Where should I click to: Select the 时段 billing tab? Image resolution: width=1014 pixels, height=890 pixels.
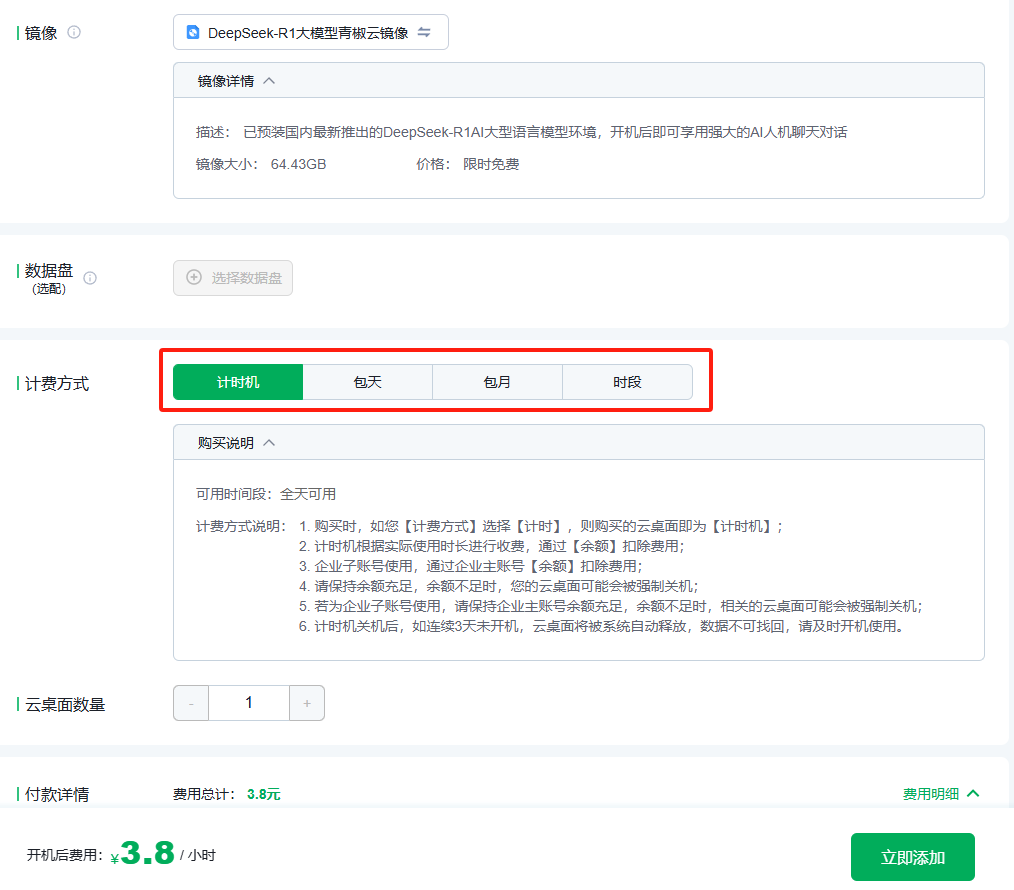627,382
